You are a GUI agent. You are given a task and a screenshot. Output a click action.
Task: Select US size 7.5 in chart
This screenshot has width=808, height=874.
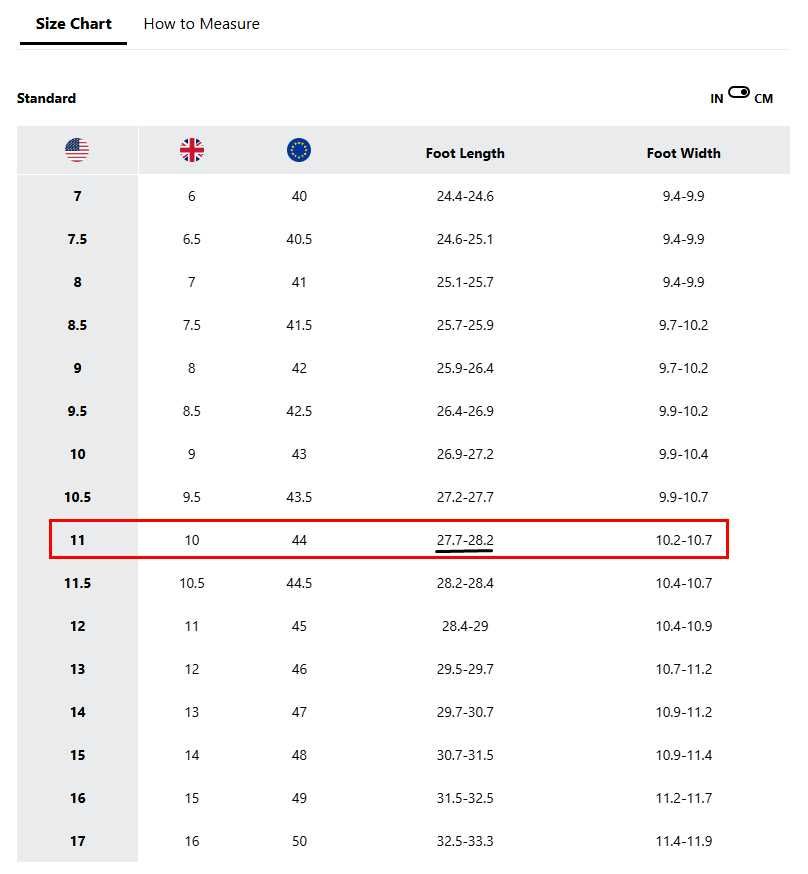[77, 239]
